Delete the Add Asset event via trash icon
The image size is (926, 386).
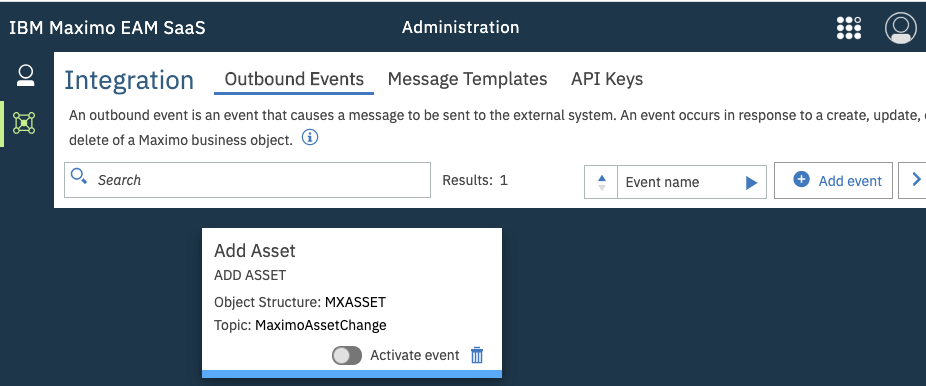pos(477,355)
